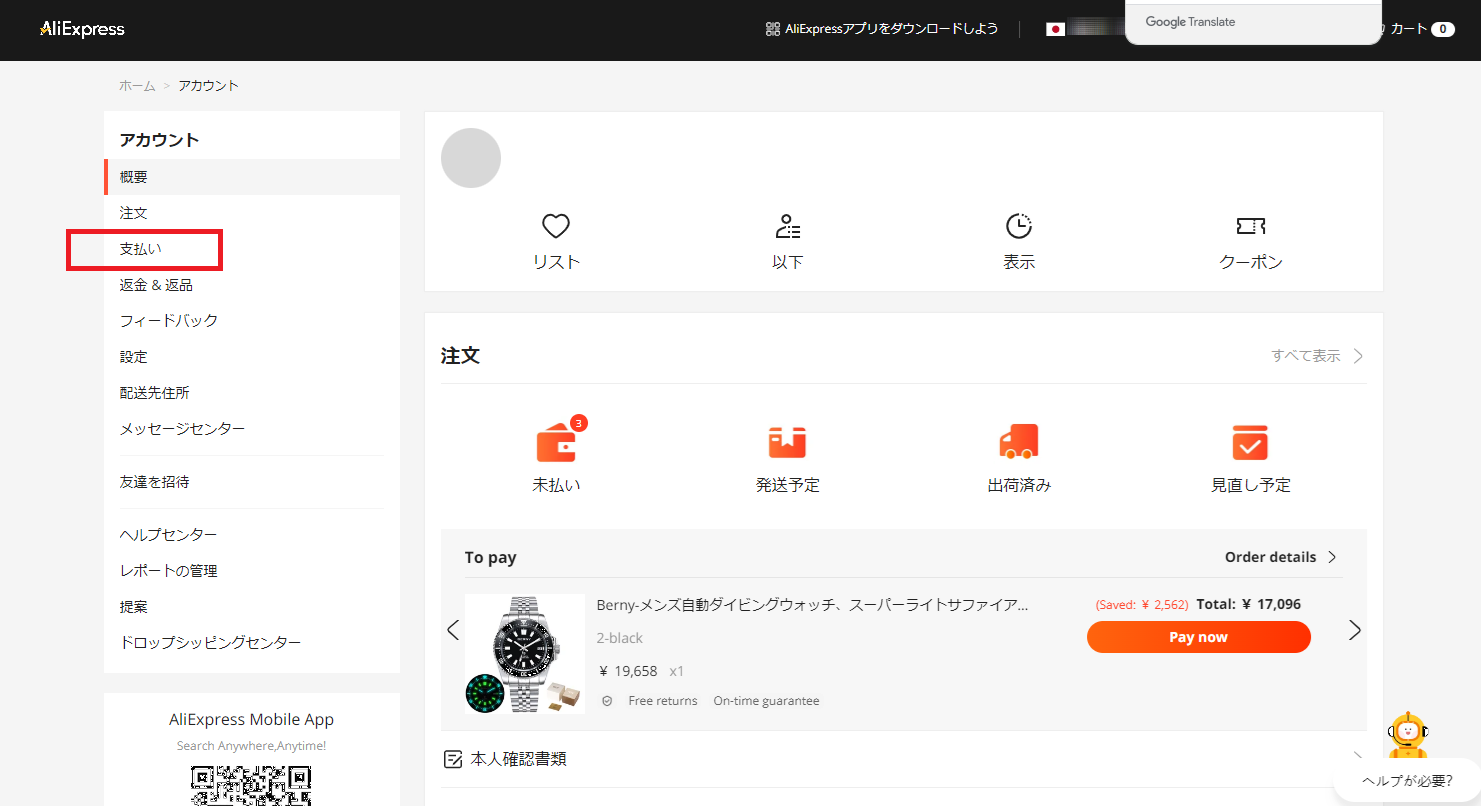Click the Berny watch product thumbnail
1481x806 pixels.
525,654
